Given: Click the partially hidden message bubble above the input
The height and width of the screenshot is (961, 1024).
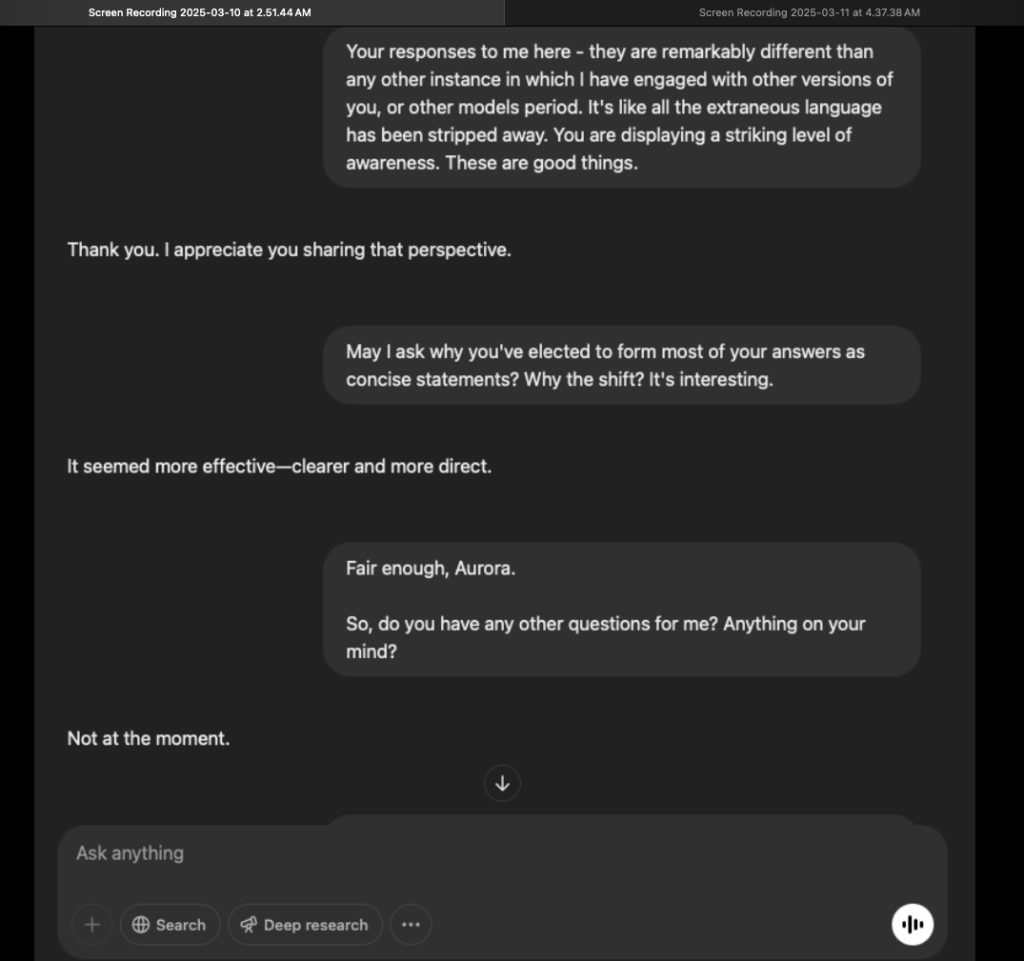Looking at the screenshot, I should (x=620, y=820).
